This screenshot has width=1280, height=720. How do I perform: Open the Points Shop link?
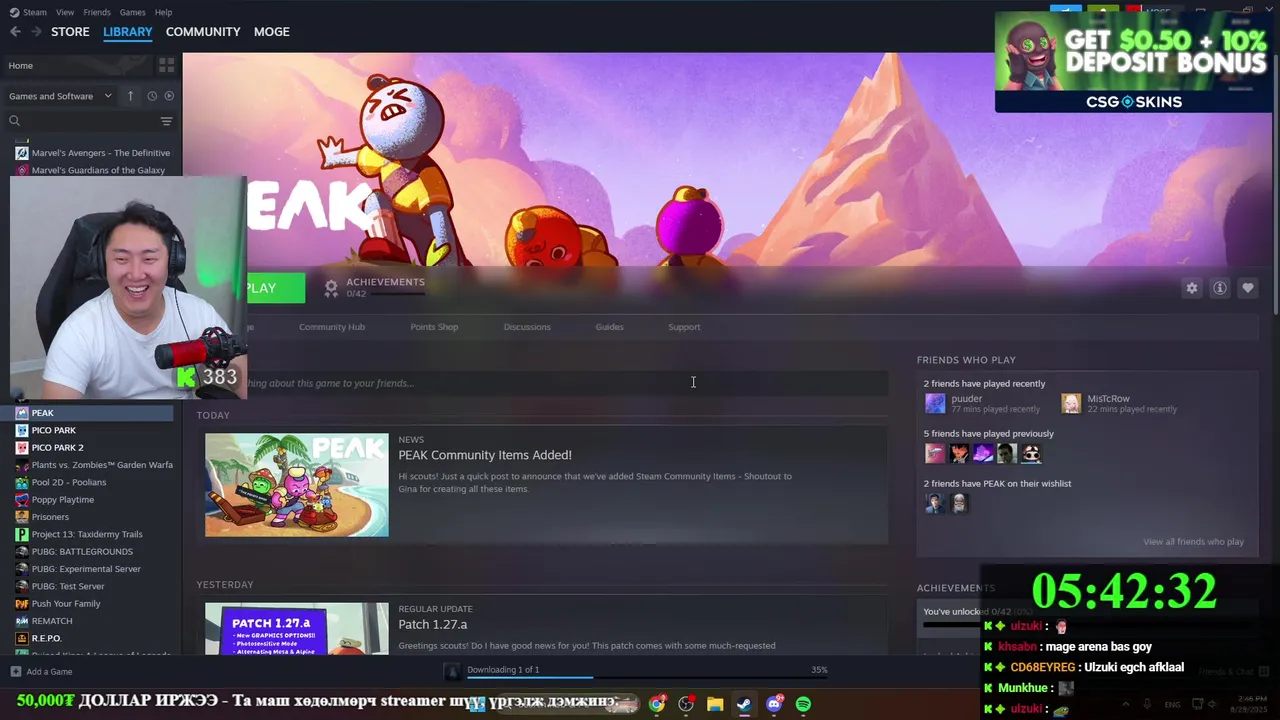(434, 327)
